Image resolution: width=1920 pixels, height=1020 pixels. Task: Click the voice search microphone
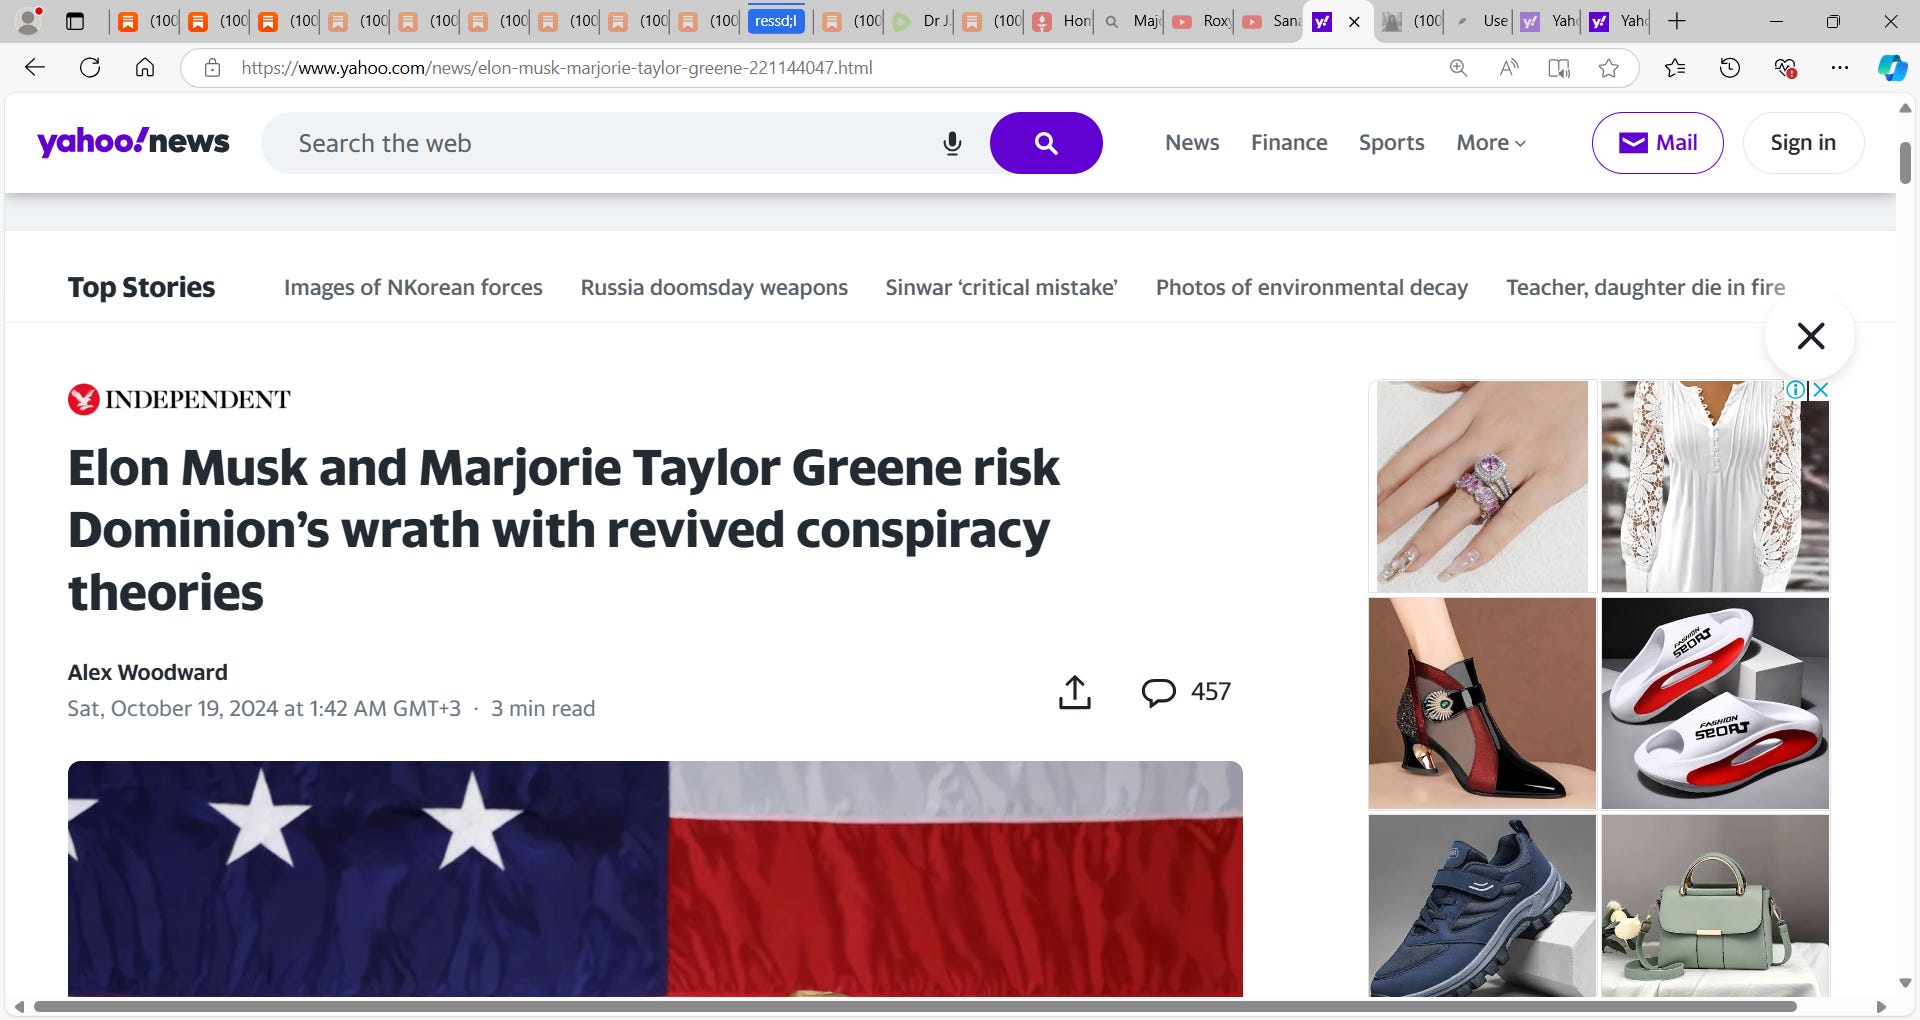coord(952,143)
